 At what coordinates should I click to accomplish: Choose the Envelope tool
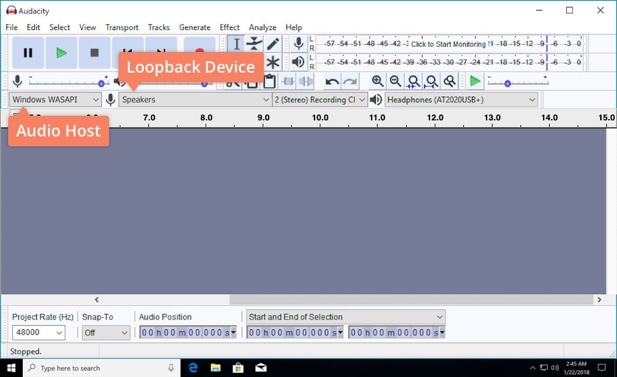[x=254, y=44]
